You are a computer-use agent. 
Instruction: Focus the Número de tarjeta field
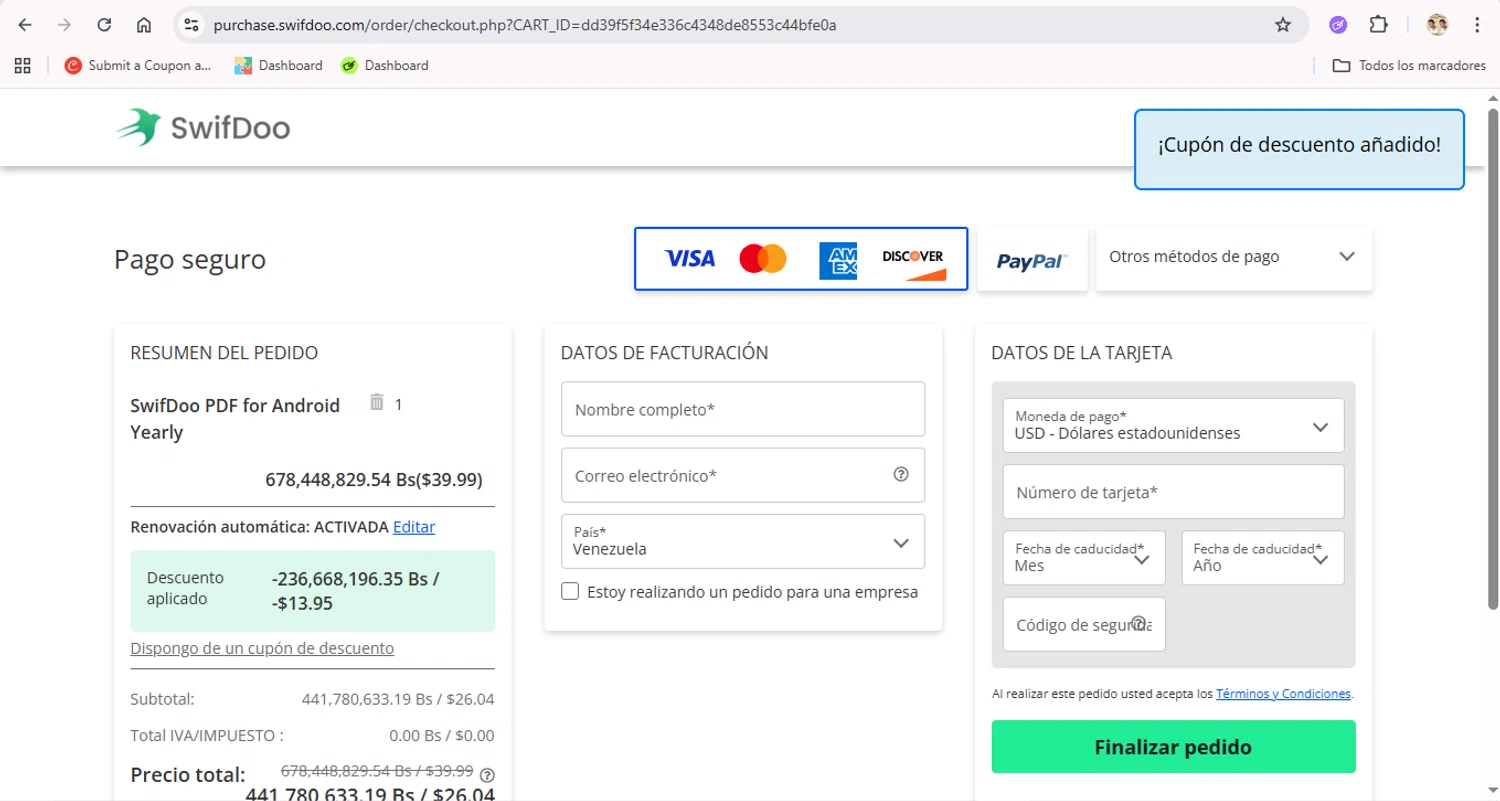point(1173,492)
